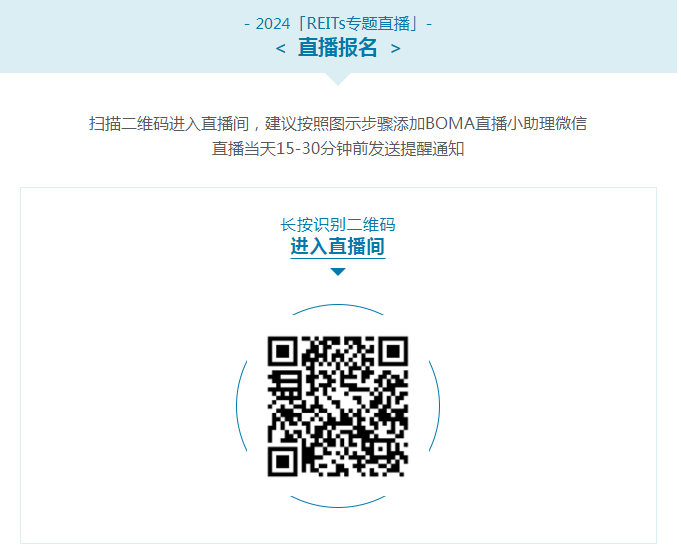681x556 pixels.
Task: Click the instruction line mentioning BOMA直播小助理微信
Action: [338, 124]
